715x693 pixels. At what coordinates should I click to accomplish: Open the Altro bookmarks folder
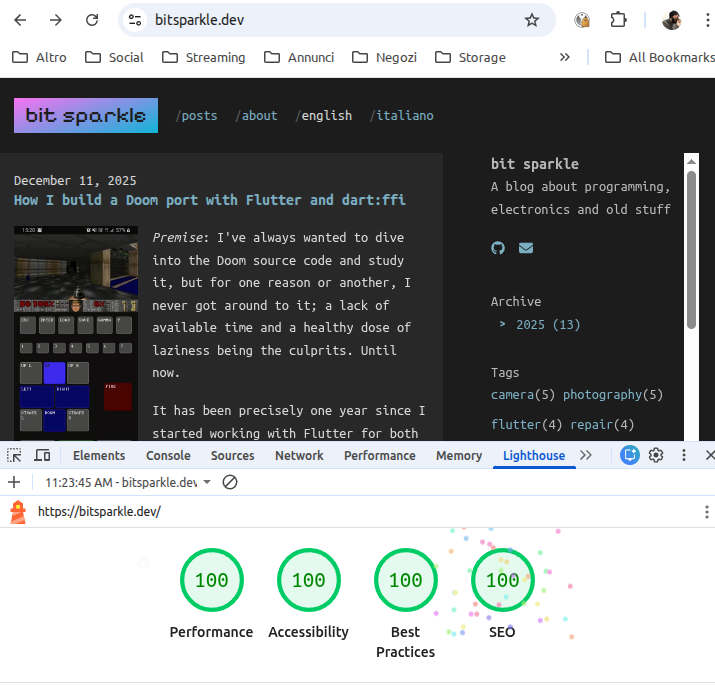(39, 57)
